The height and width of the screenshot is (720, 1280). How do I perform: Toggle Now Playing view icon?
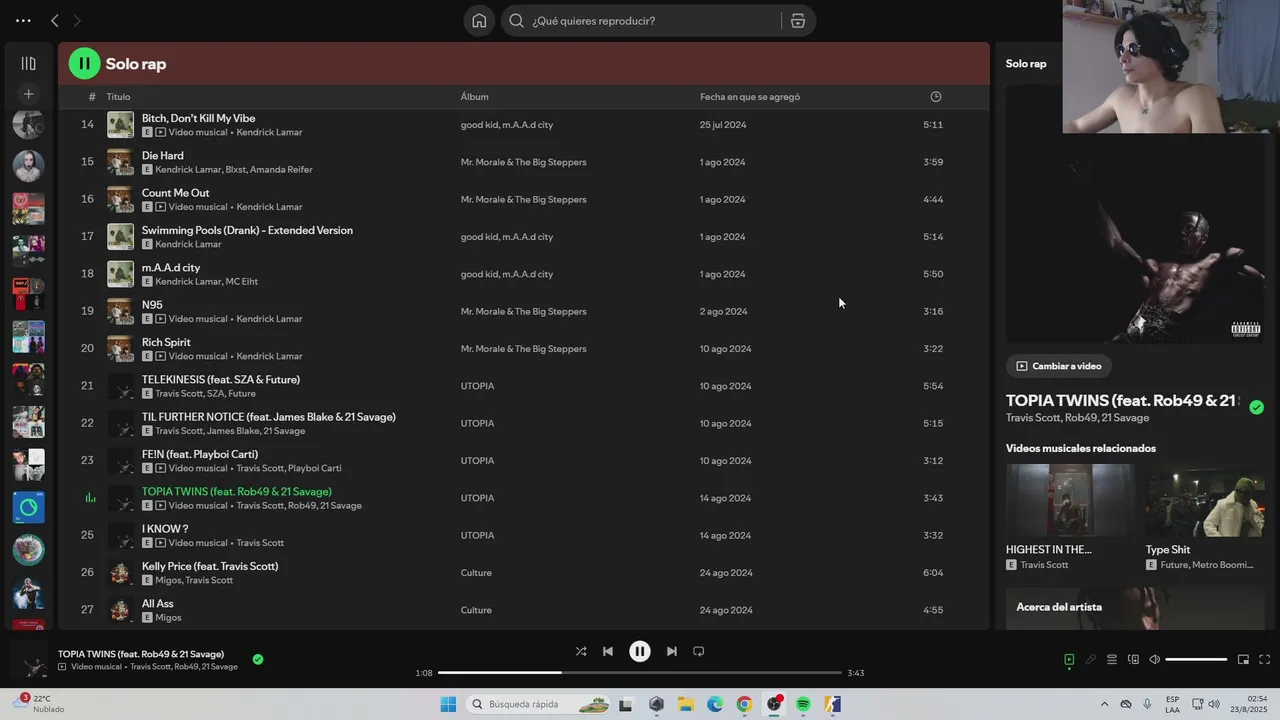[1069, 659]
